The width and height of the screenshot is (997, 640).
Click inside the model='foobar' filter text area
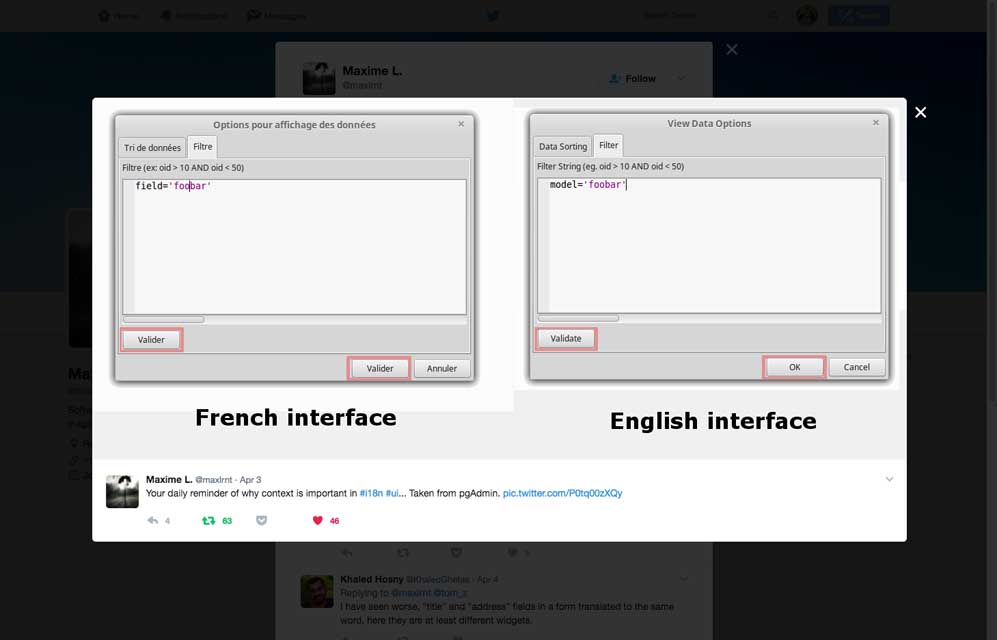click(709, 245)
